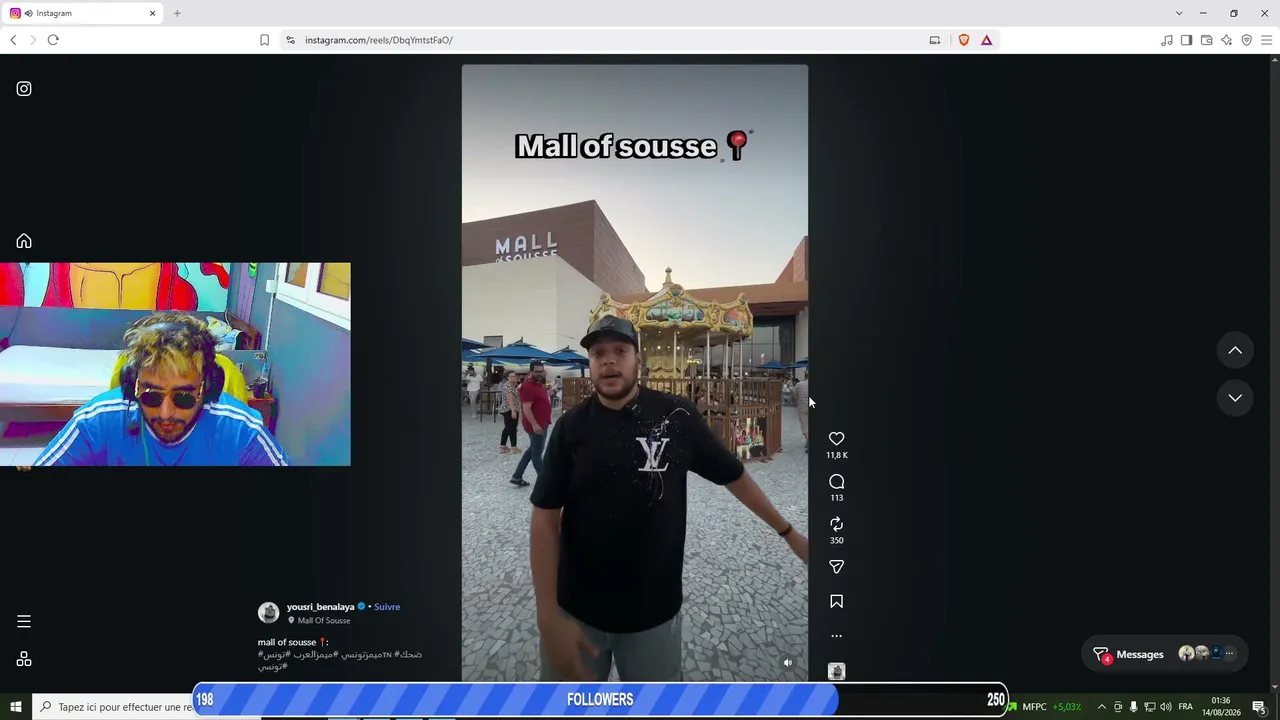Open the clock showing 01:36

(1221, 707)
